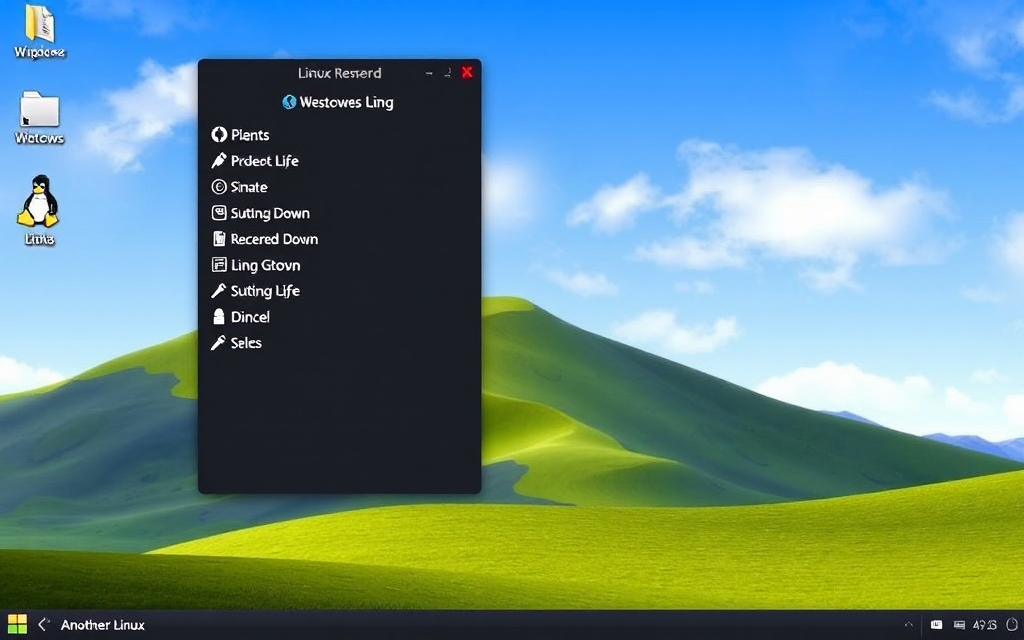Click the pen icon beside Prdeot Life
Viewport: 1024px width, 640px height.
coord(219,161)
